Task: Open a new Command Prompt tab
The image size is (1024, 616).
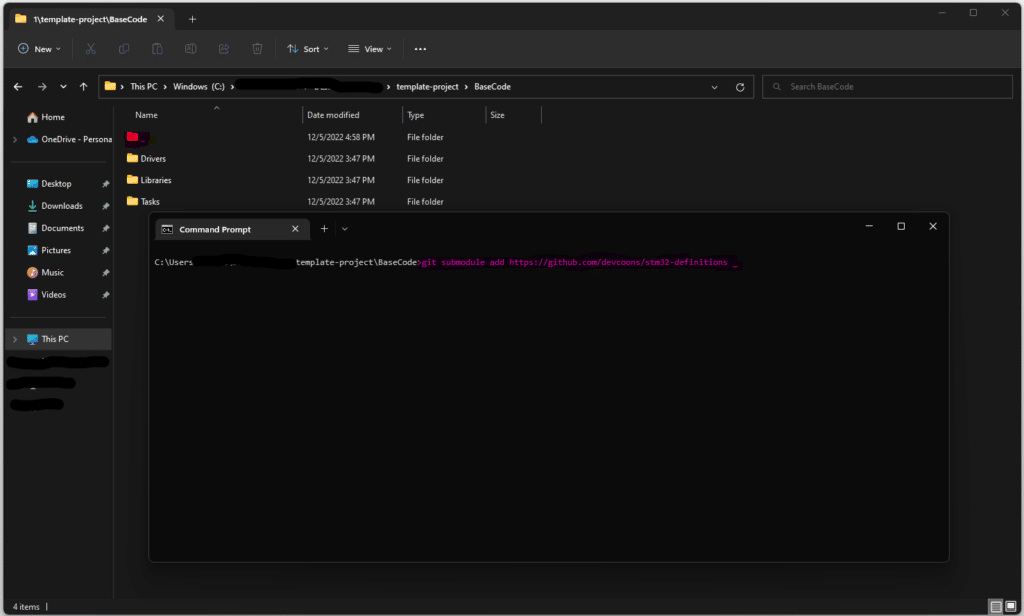Action: pyautogui.click(x=324, y=229)
